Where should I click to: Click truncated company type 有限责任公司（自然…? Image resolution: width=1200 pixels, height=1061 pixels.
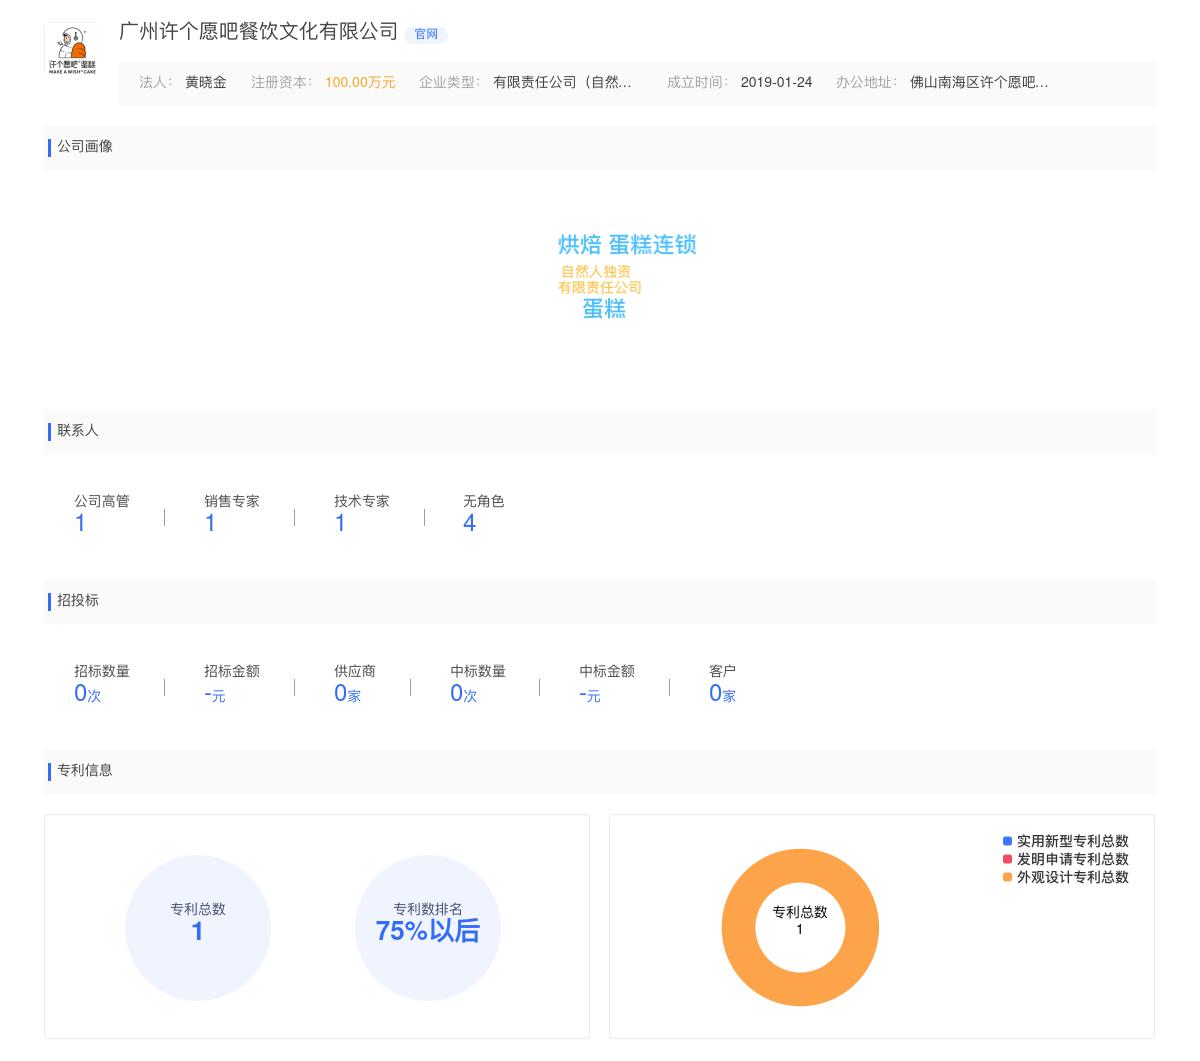point(562,82)
